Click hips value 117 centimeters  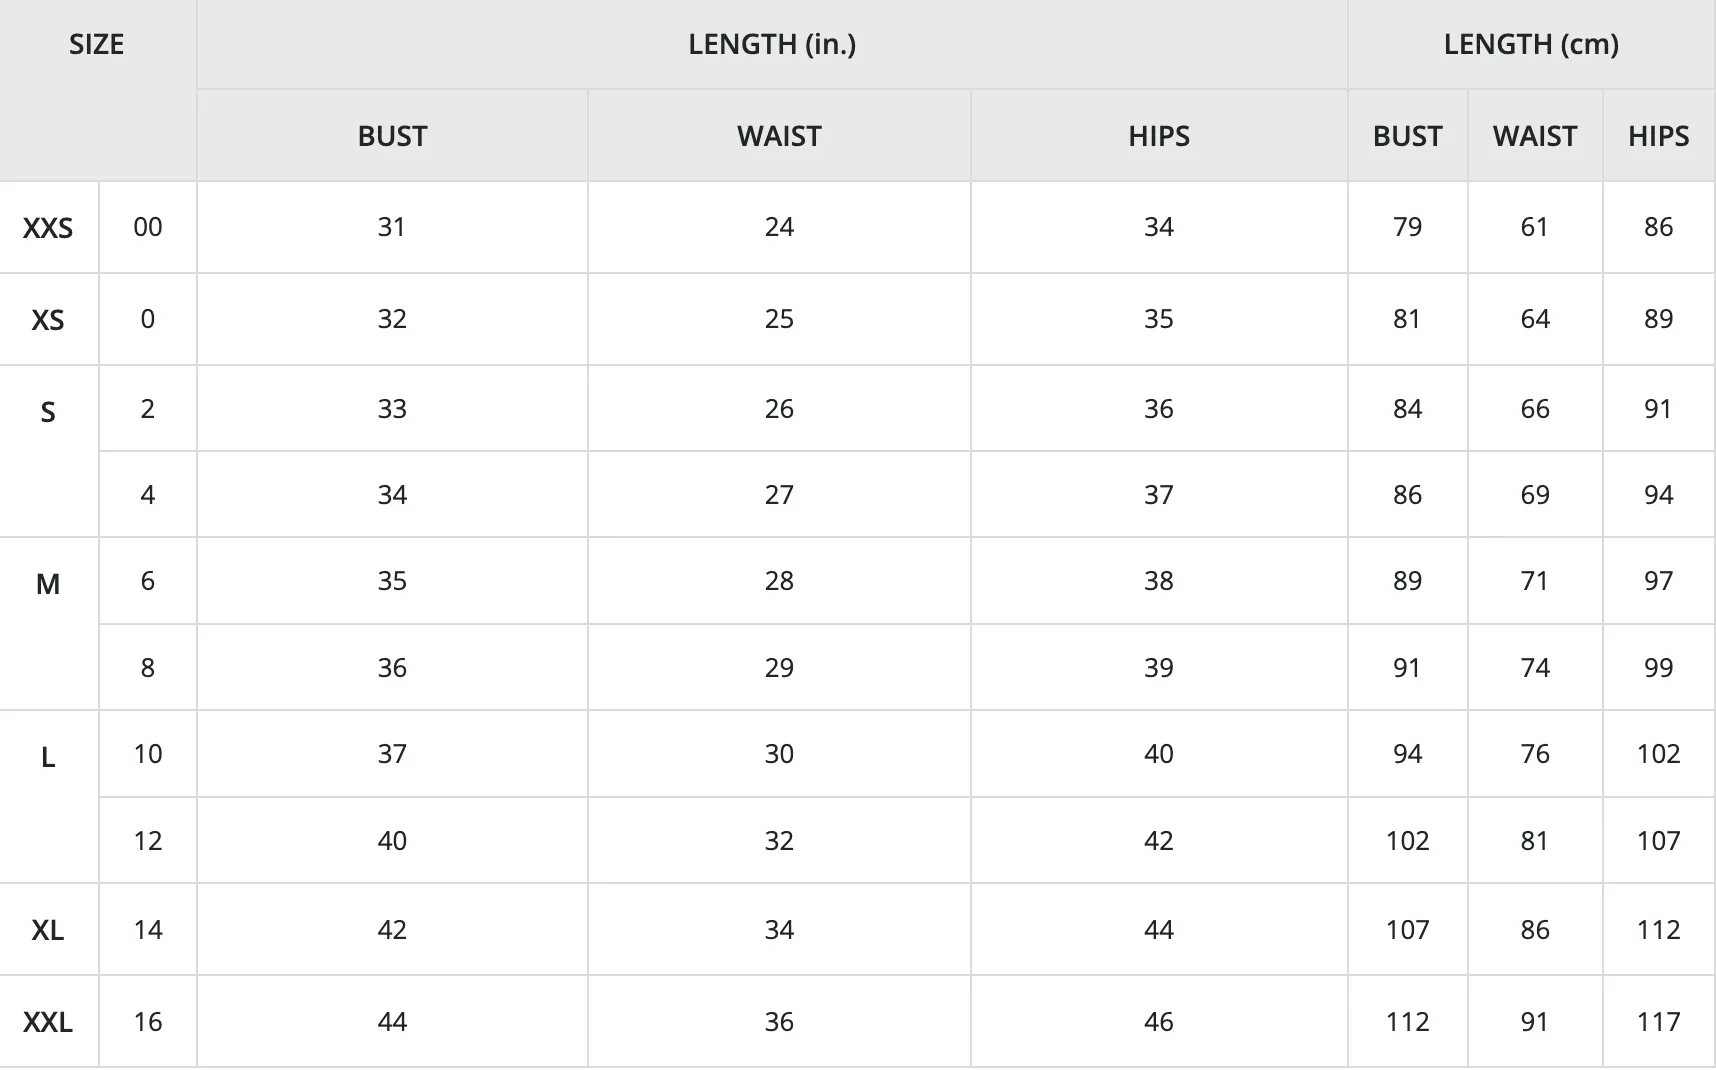click(x=1658, y=1021)
